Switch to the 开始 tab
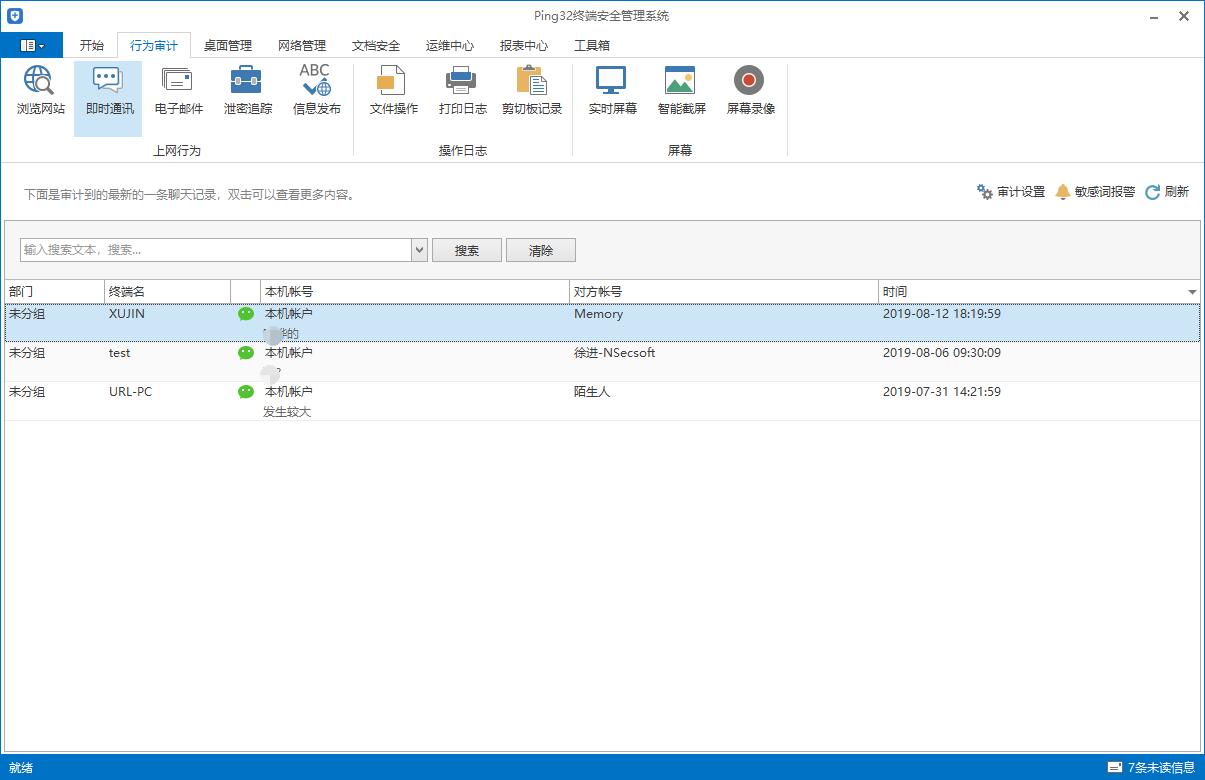Viewport: 1205px width, 780px height. 92,46
